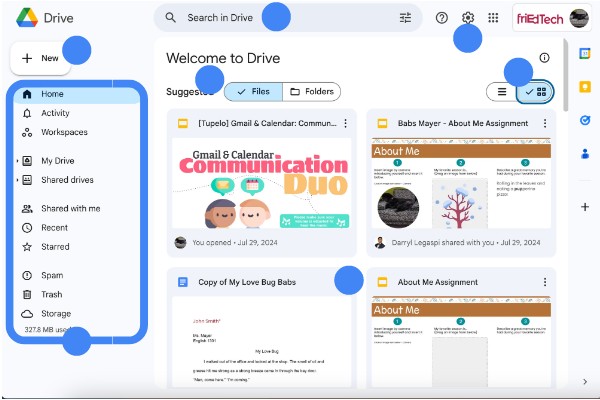Open the Trash section
Viewport: 600px width, 400px height.
(x=51, y=294)
